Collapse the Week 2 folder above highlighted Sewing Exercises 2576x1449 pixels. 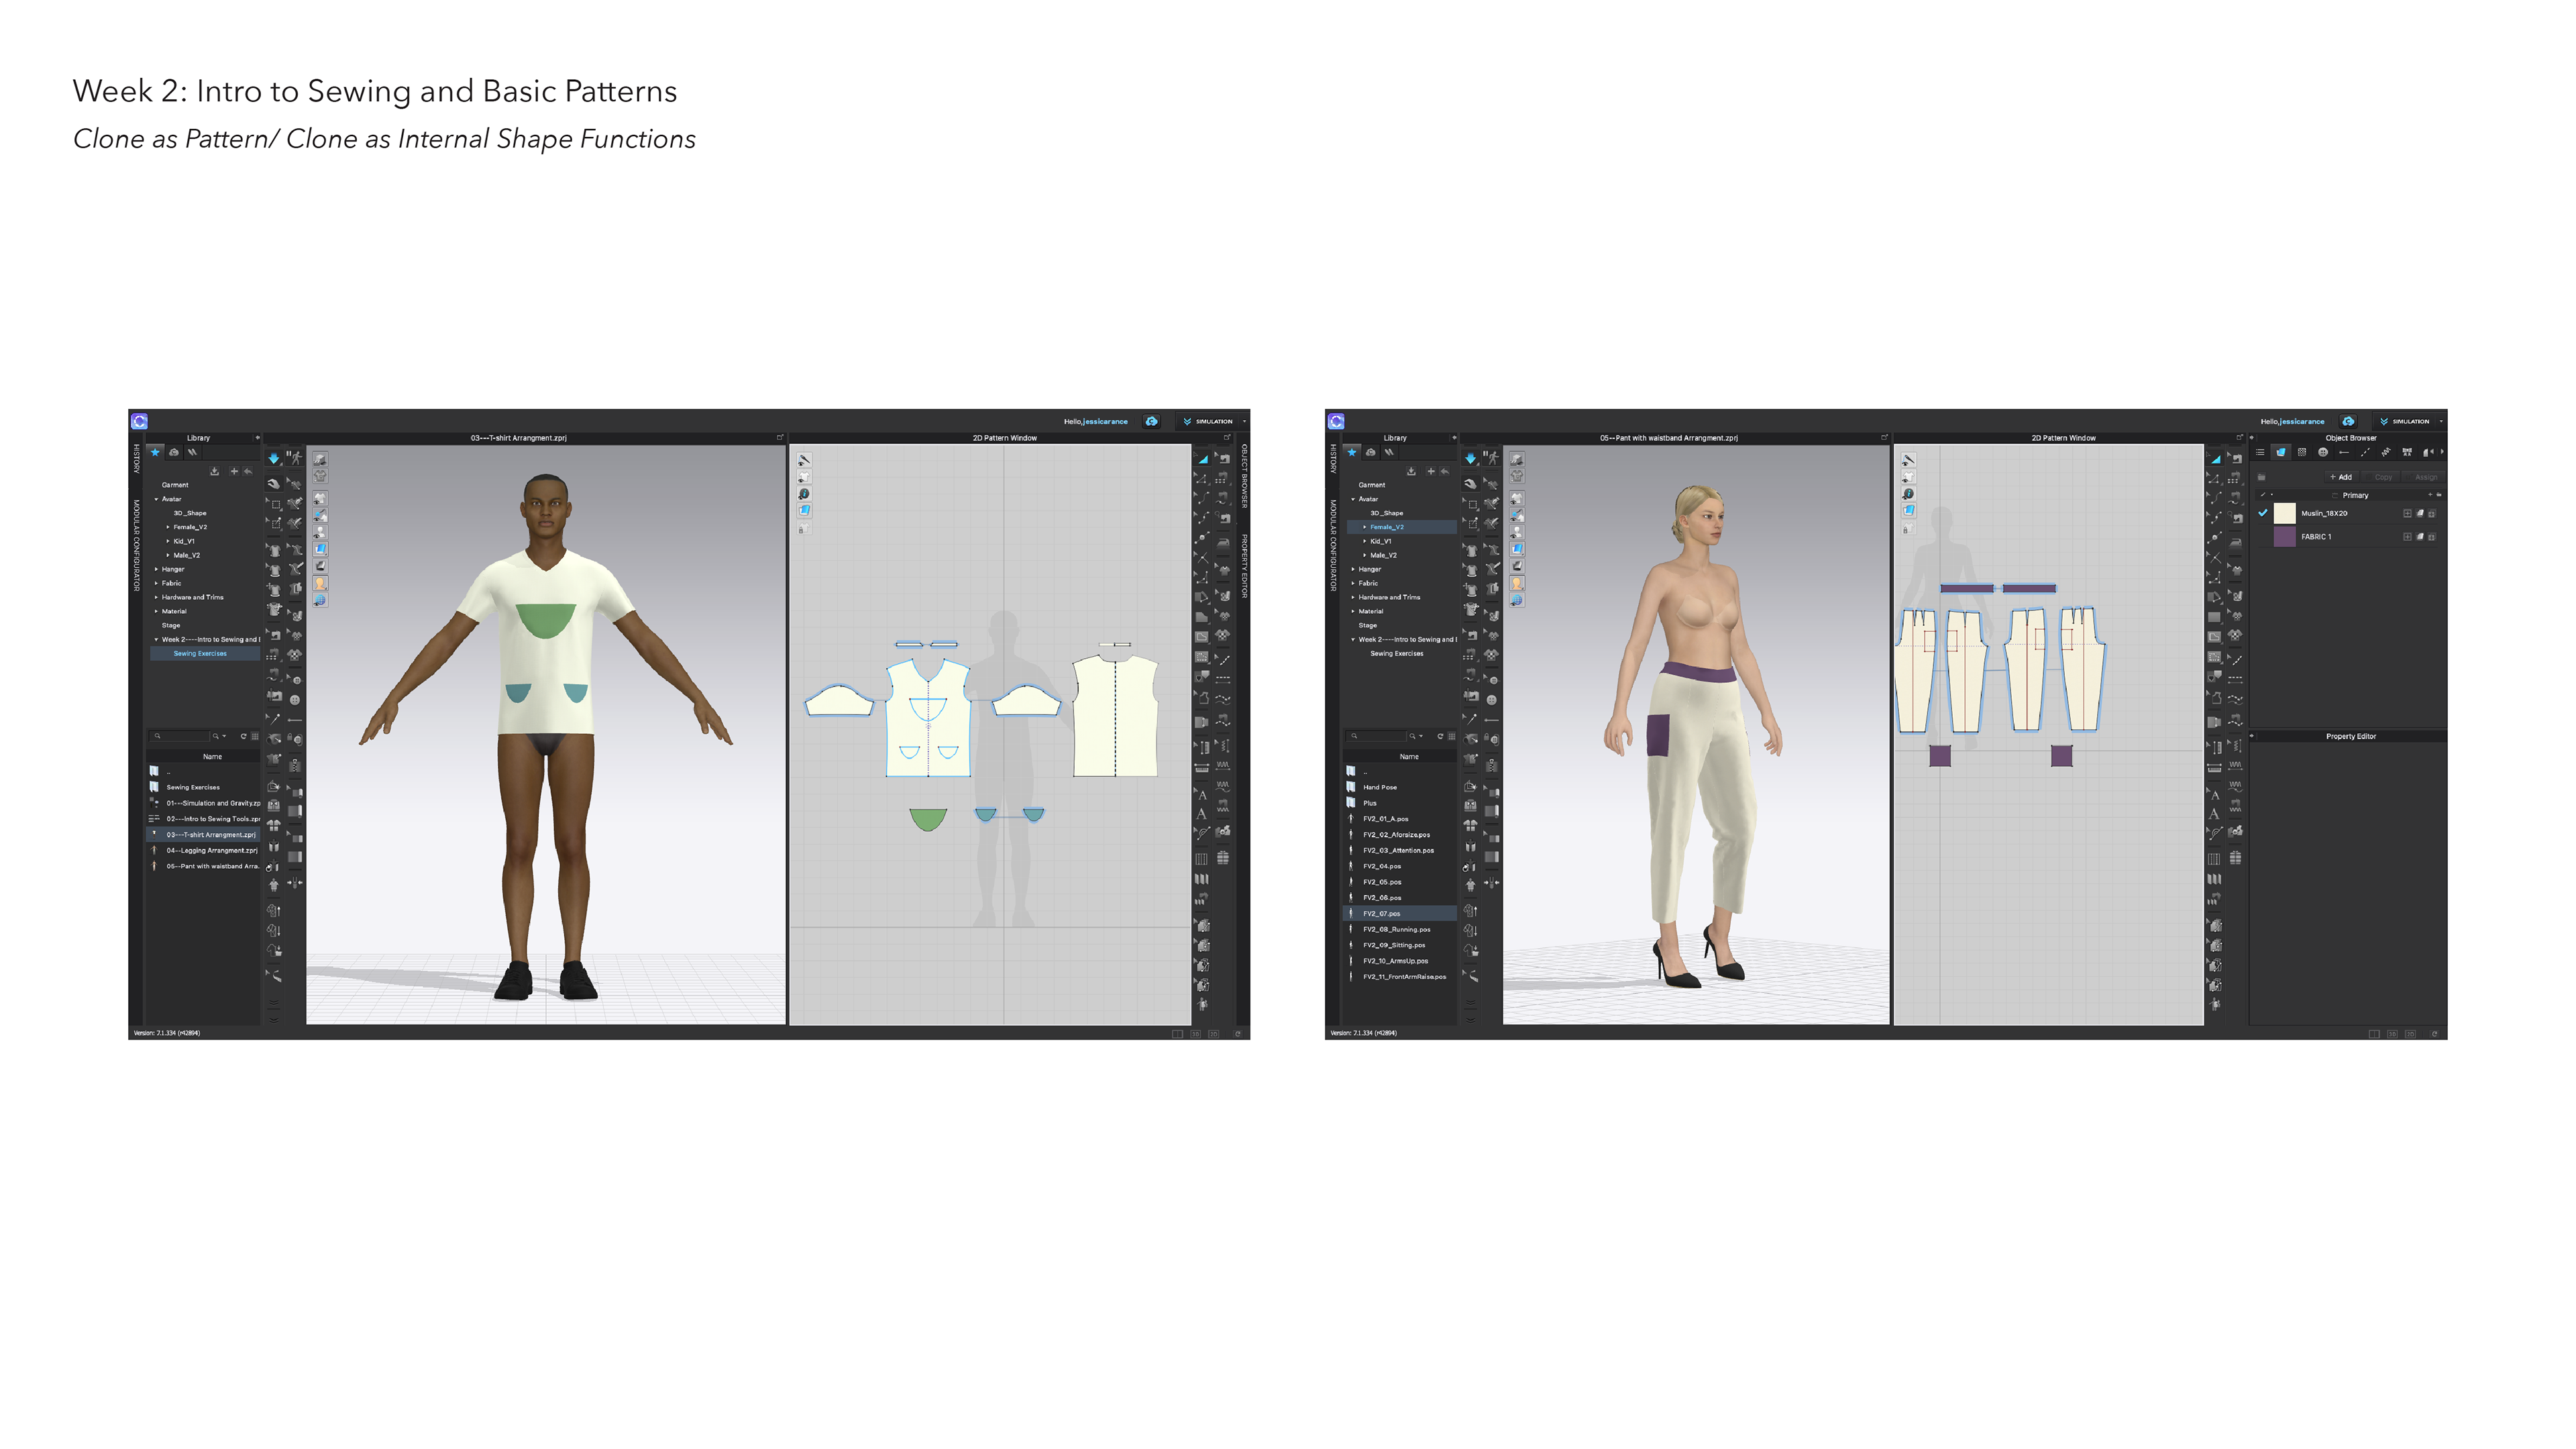(156, 639)
